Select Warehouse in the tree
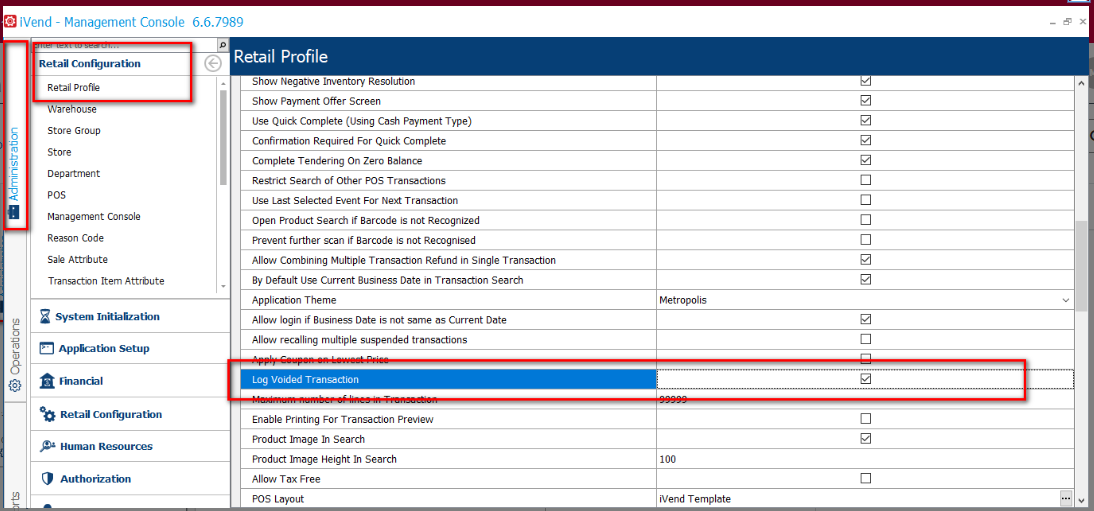The image size is (1094, 511). tap(72, 109)
